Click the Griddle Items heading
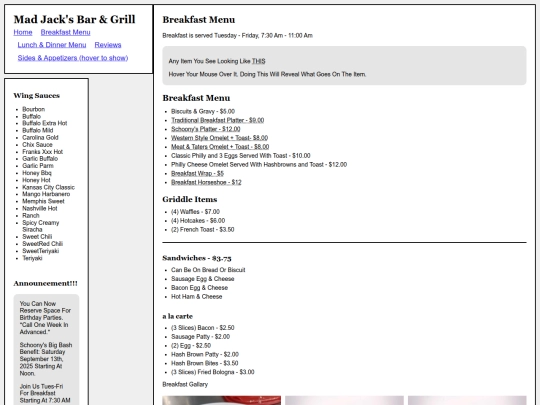540x405 pixels. tap(190, 199)
